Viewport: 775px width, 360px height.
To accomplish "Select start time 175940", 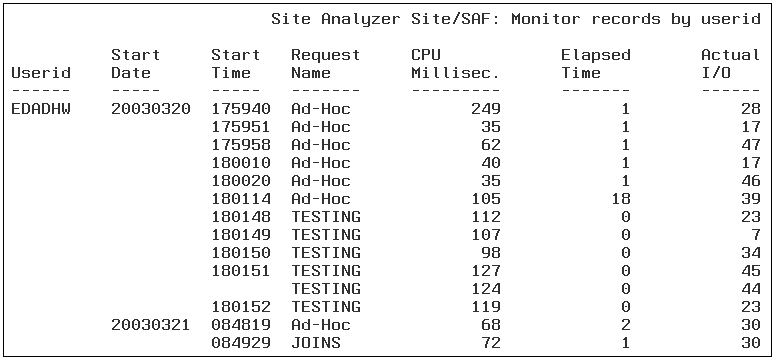I will (x=241, y=109).
